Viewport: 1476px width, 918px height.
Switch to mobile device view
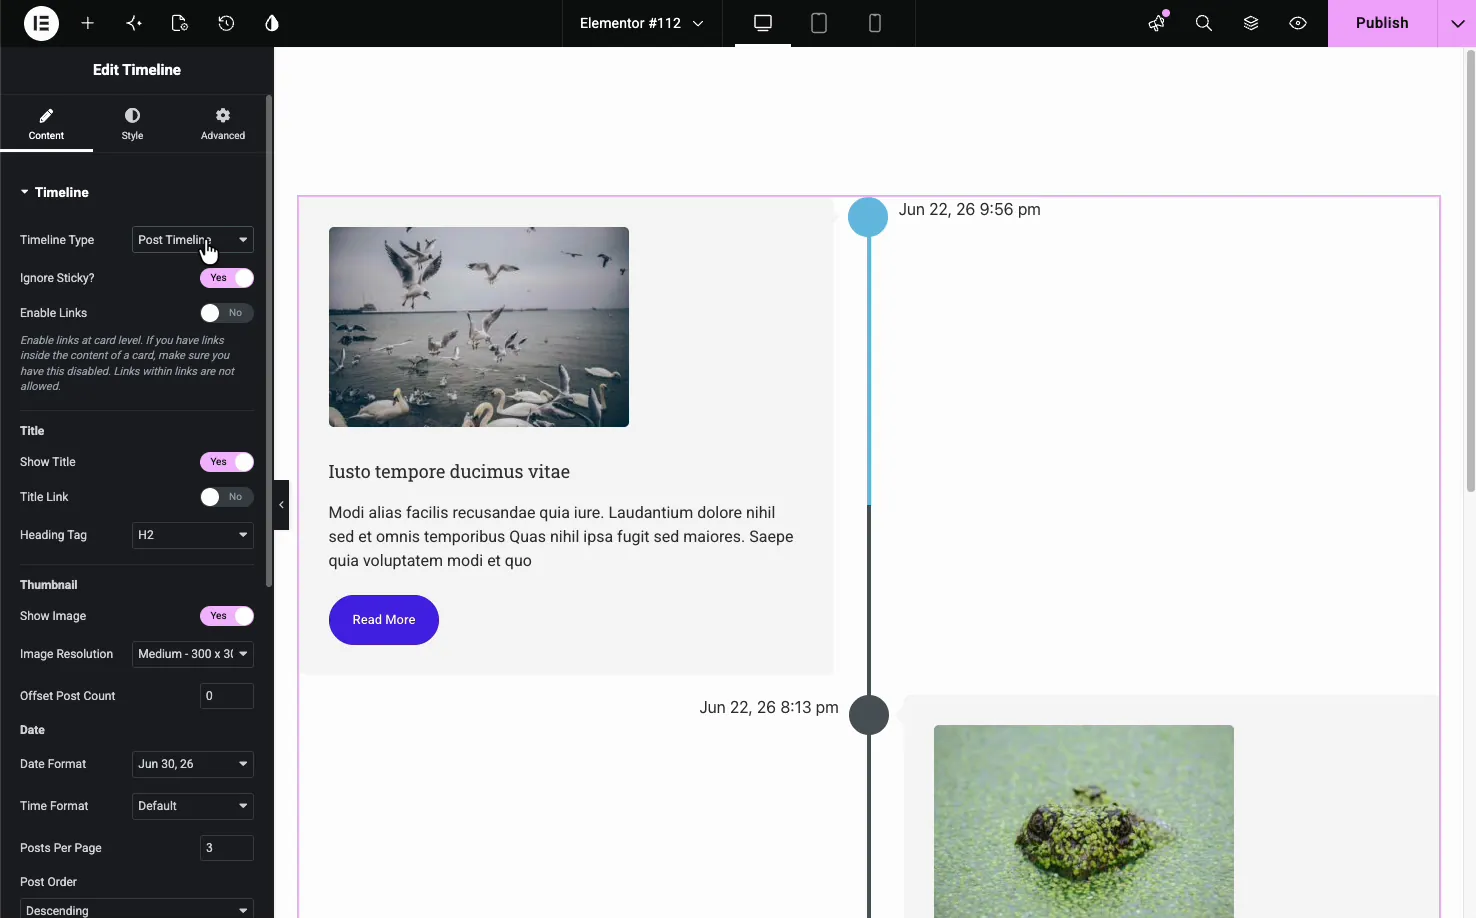pos(875,23)
